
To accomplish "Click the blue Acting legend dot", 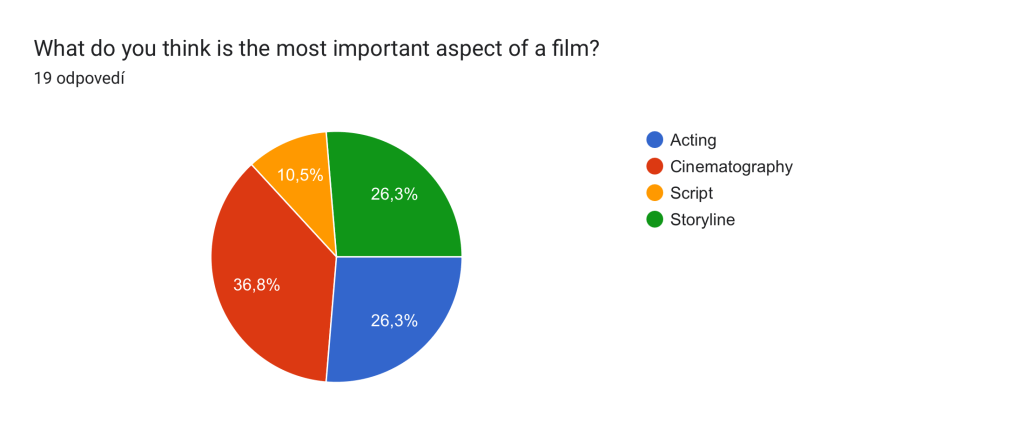I will pyautogui.click(x=654, y=140).
